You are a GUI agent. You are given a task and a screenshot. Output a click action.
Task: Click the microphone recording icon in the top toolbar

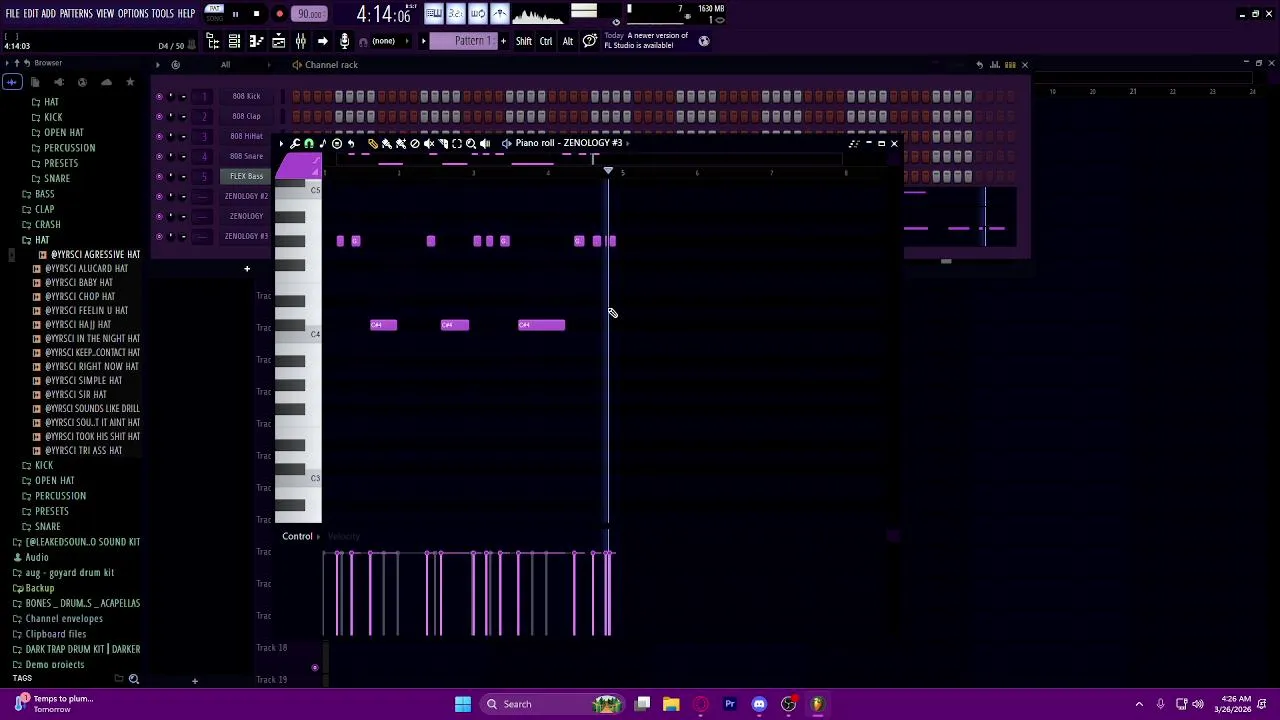click(344, 41)
